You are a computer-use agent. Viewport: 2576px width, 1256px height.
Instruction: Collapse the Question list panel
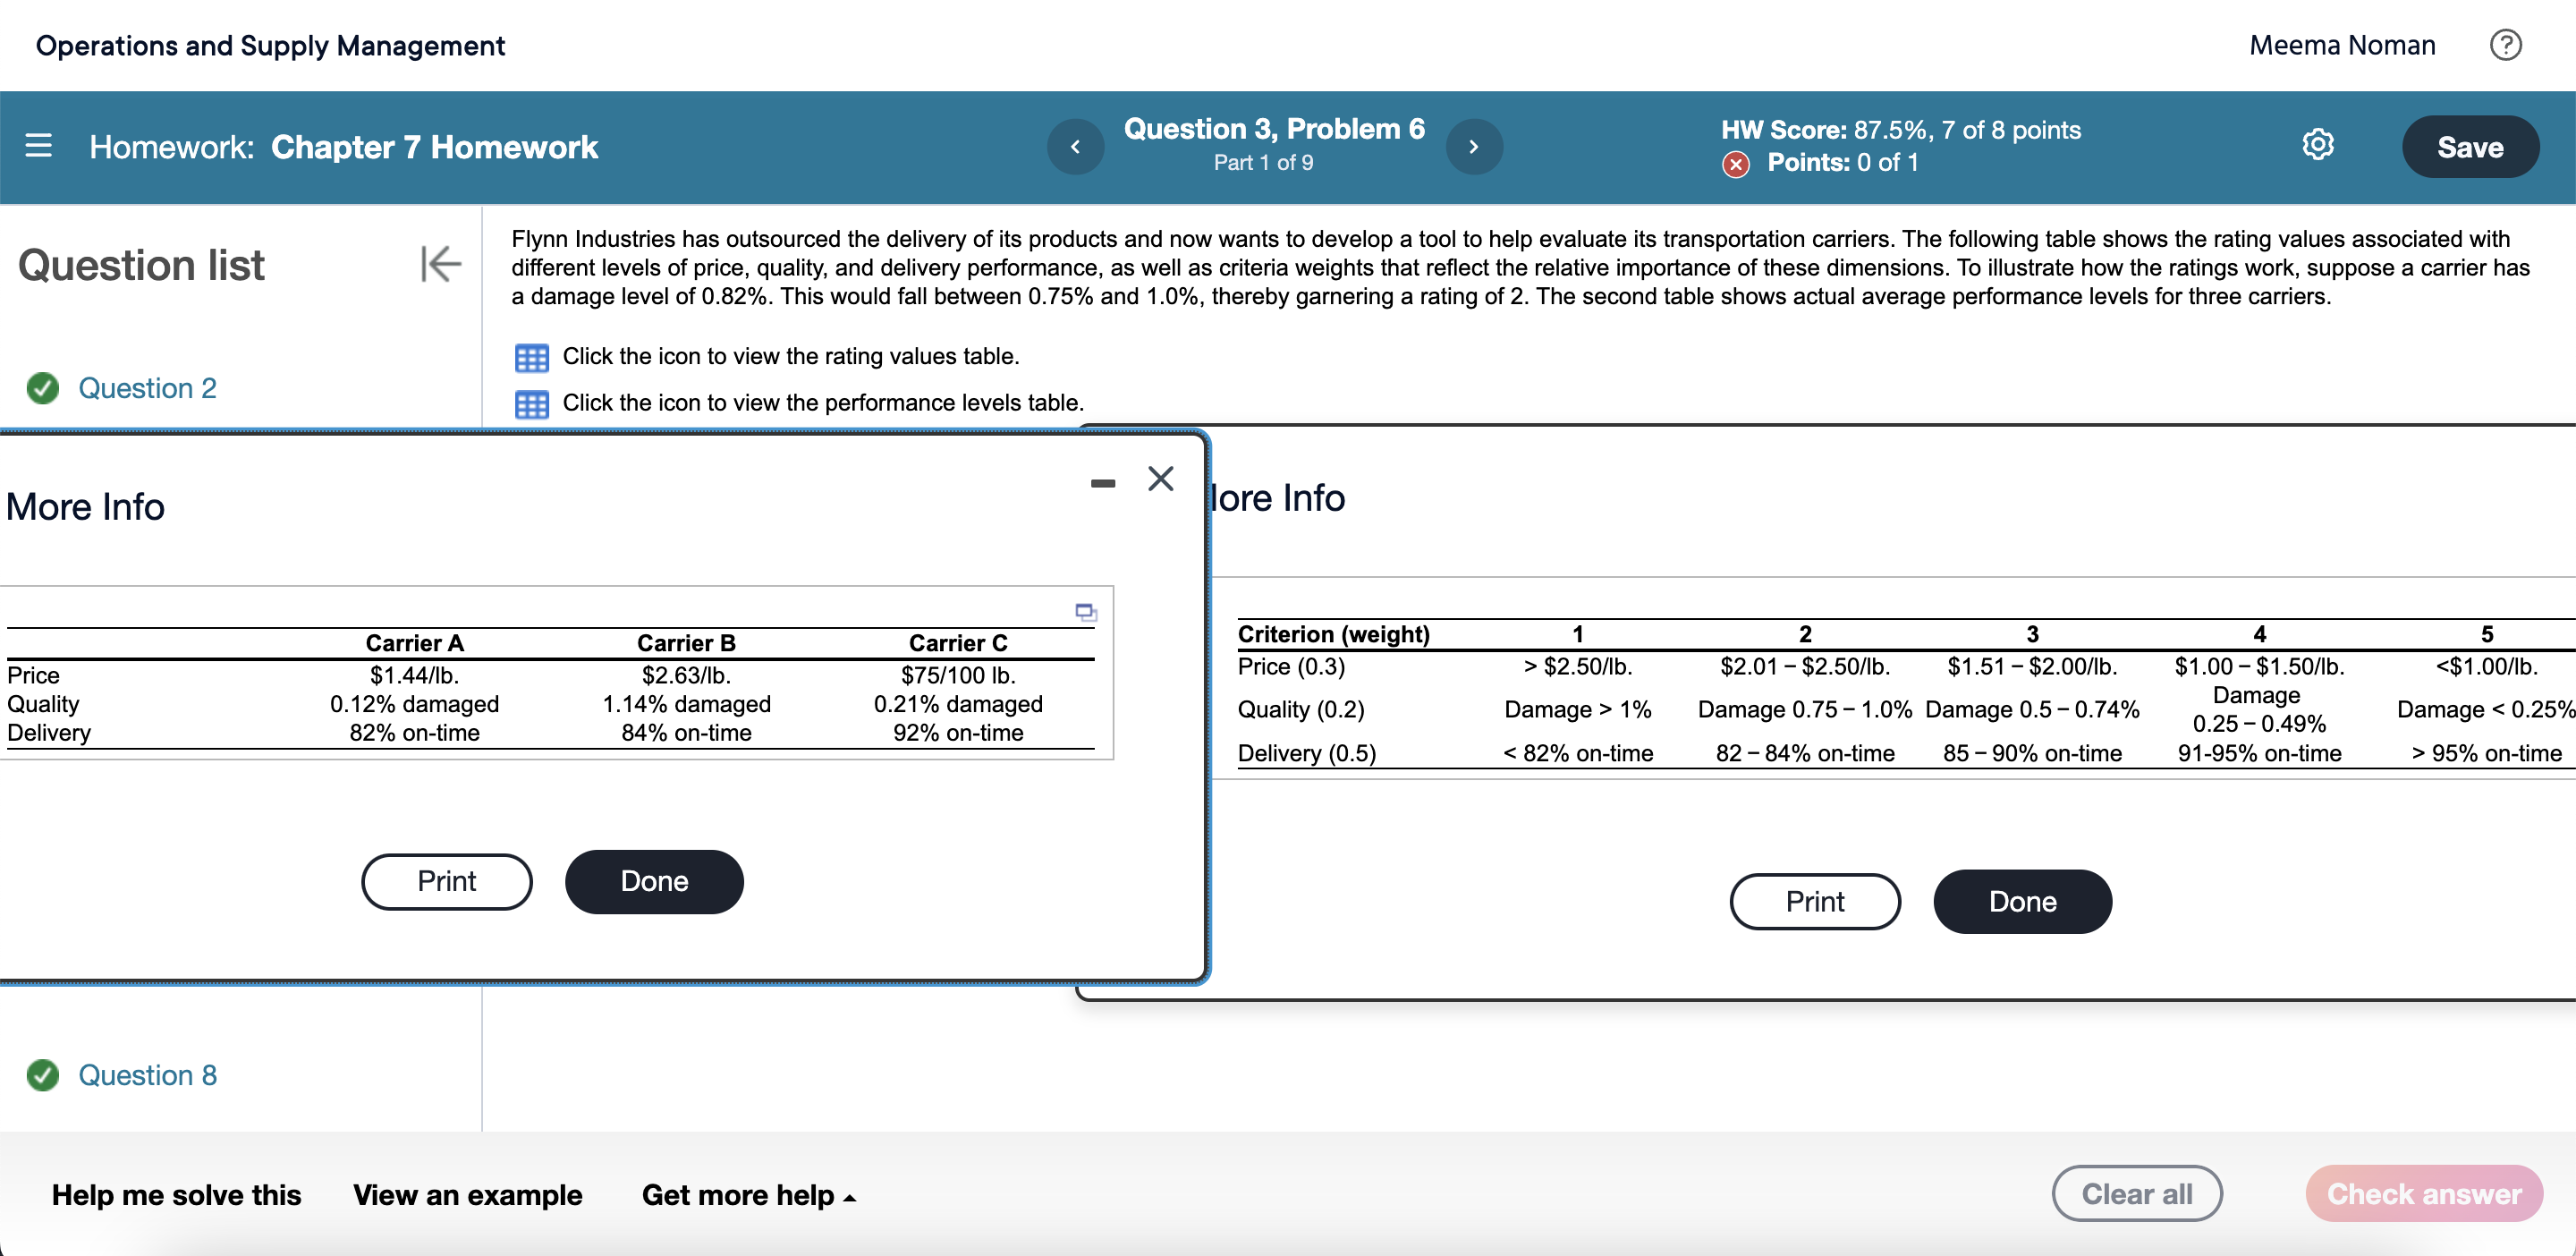point(440,264)
